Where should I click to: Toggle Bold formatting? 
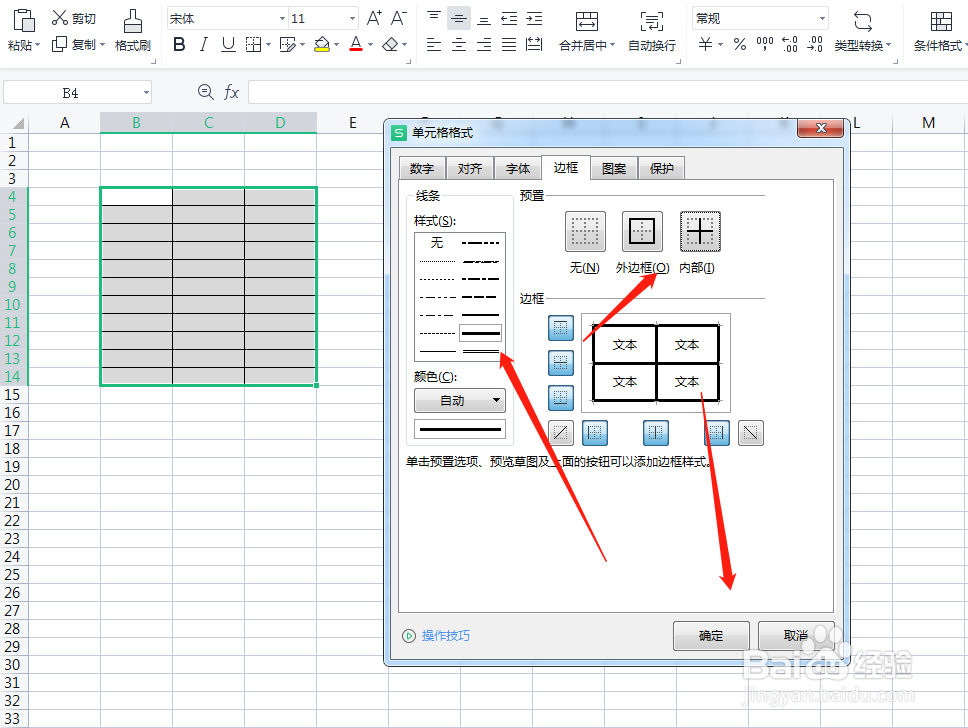(179, 44)
